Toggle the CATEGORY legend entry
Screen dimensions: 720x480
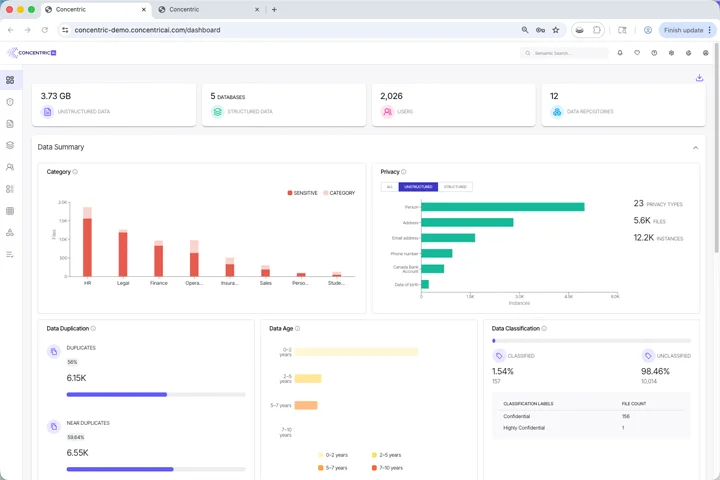point(339,193)
